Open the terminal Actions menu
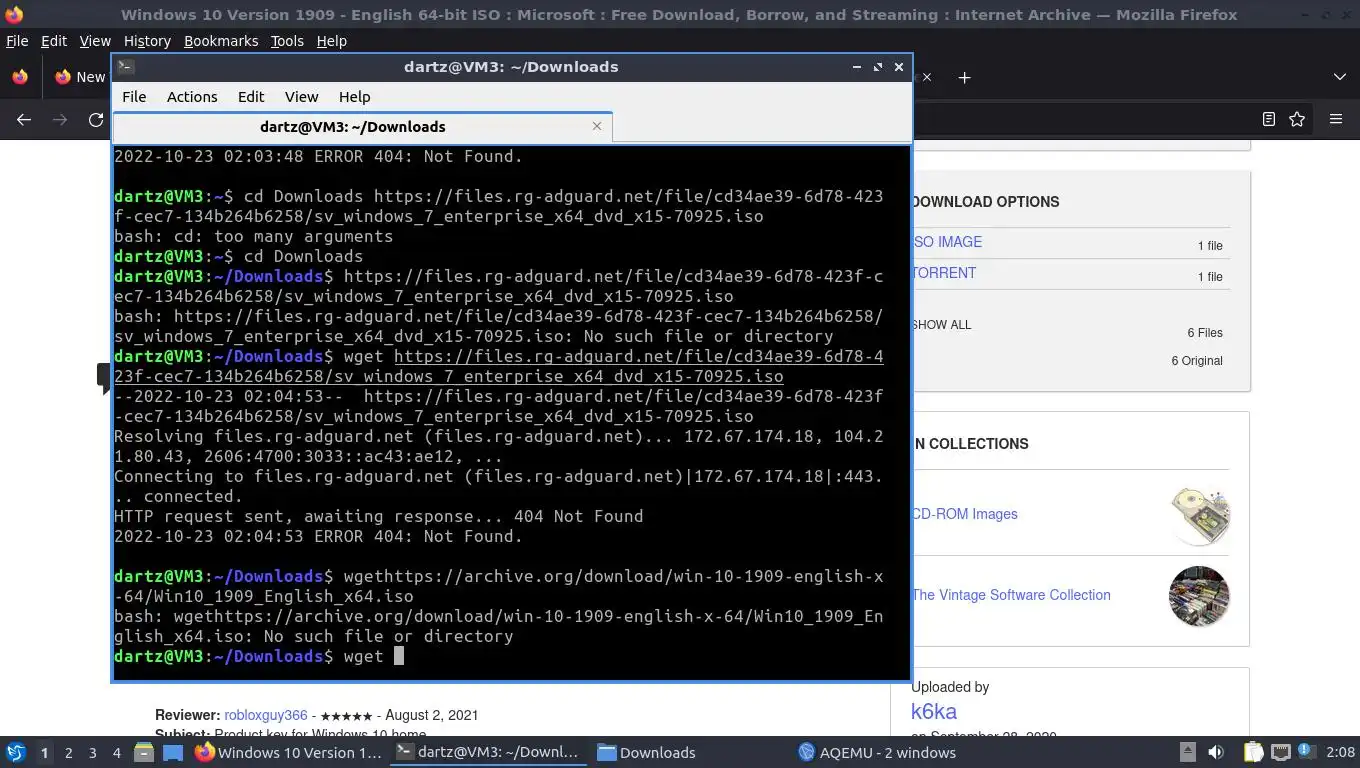Image resolution: width=1360 pixels, height=768 pixels. click(x=192, y=97)
